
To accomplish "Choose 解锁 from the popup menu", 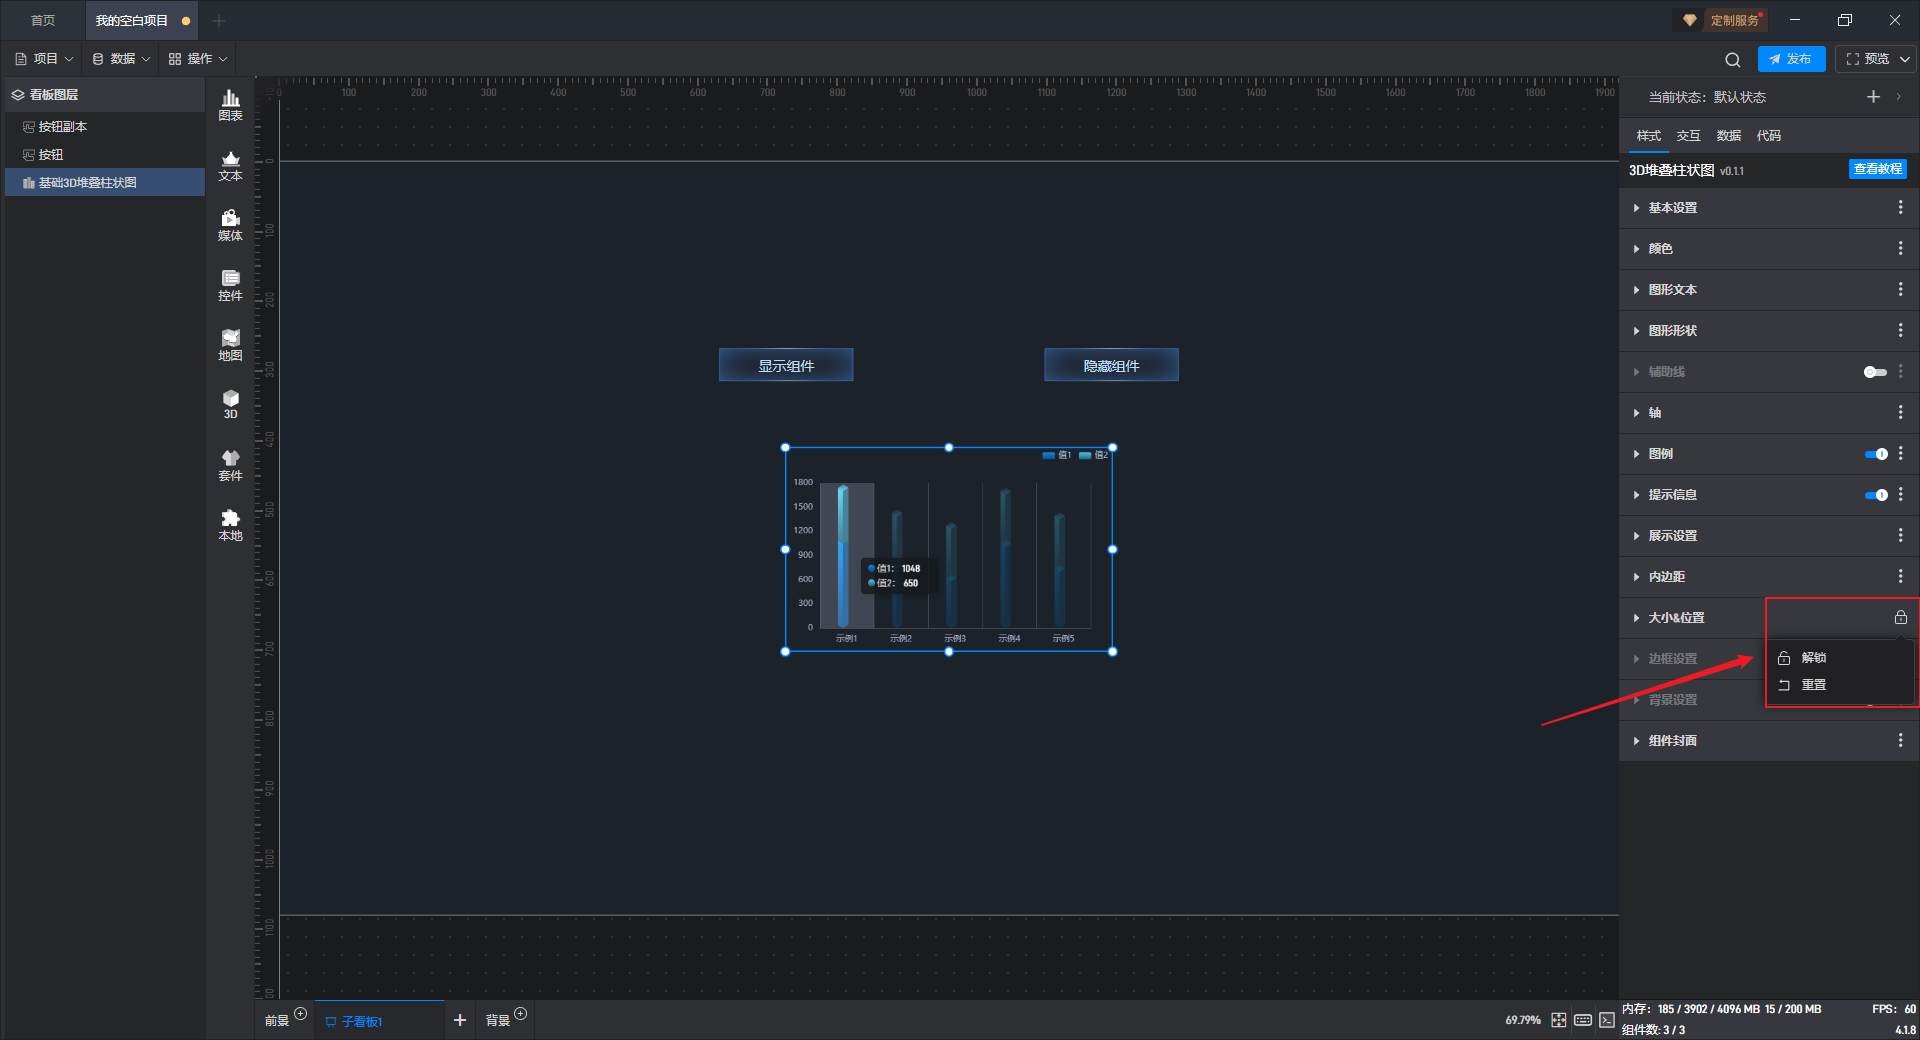I will (x=1813, y=658).
